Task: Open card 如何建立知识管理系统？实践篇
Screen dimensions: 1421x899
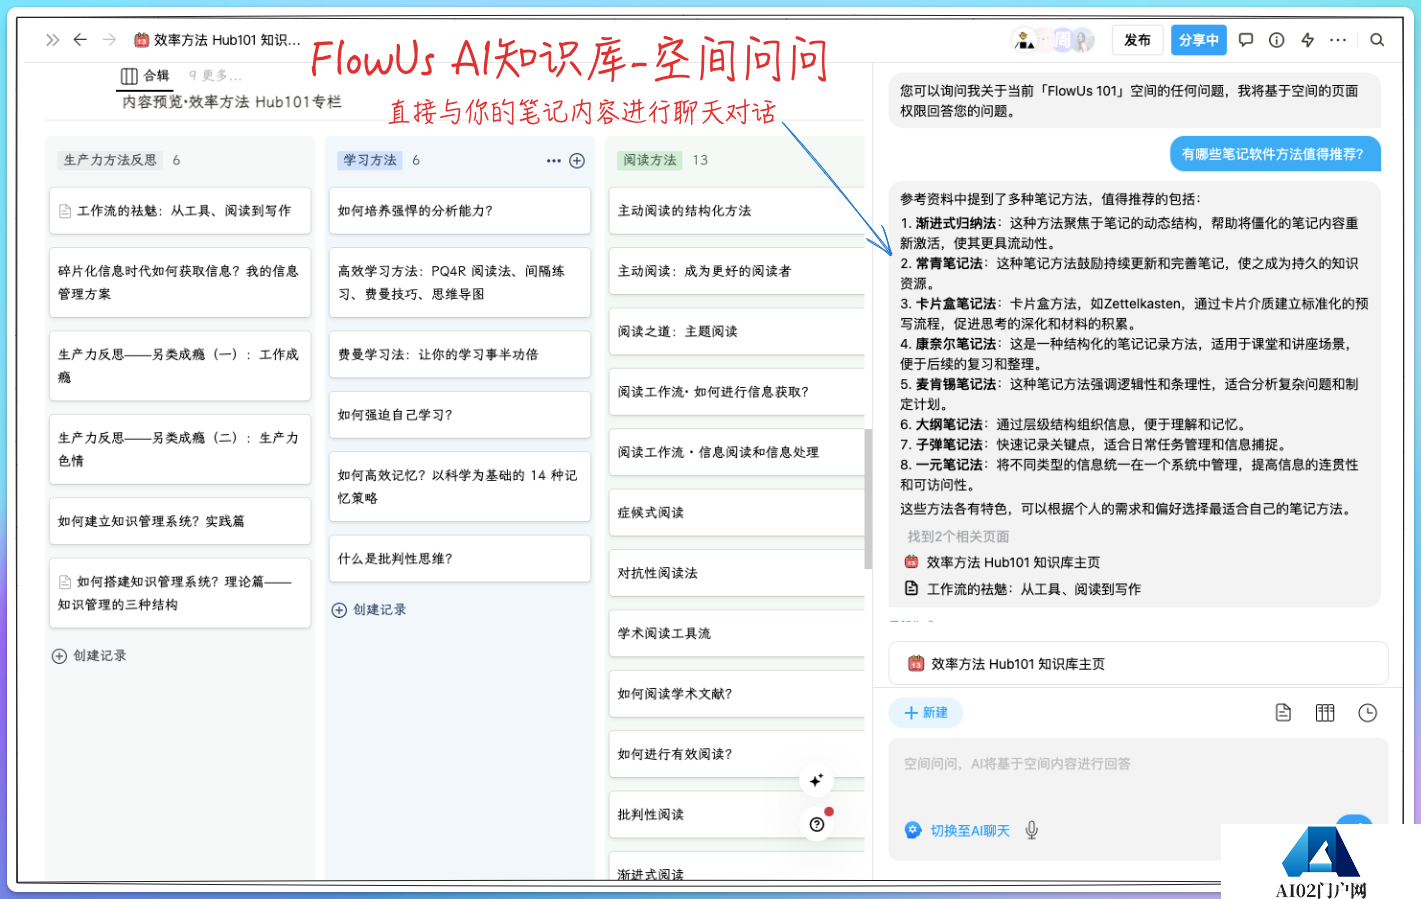Action: tap(180, 521)
